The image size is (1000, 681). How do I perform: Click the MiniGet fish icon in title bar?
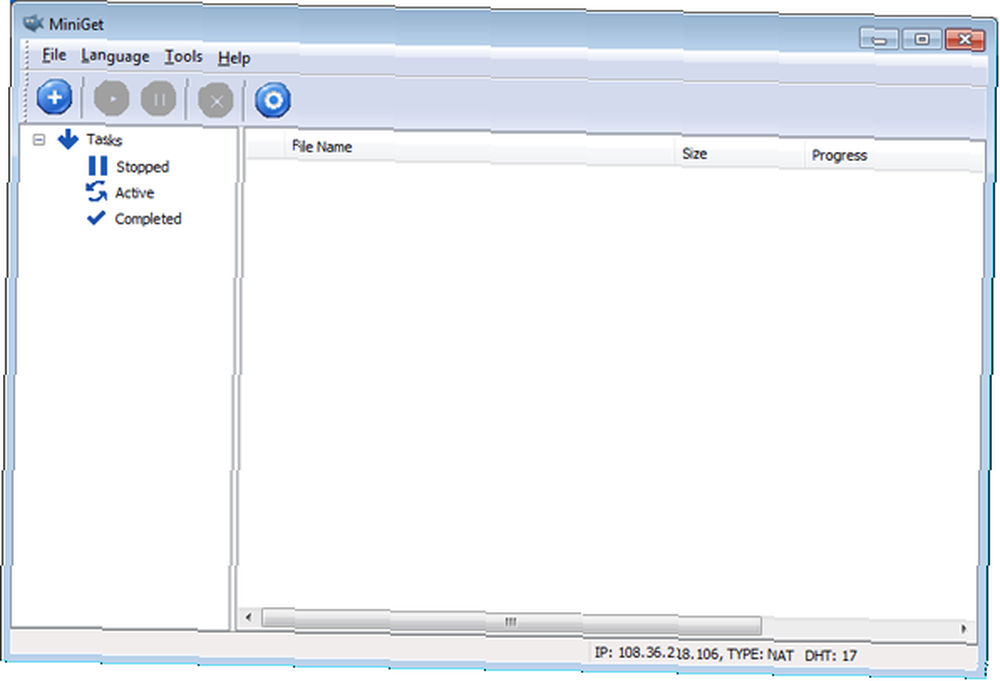pos(33,24)
